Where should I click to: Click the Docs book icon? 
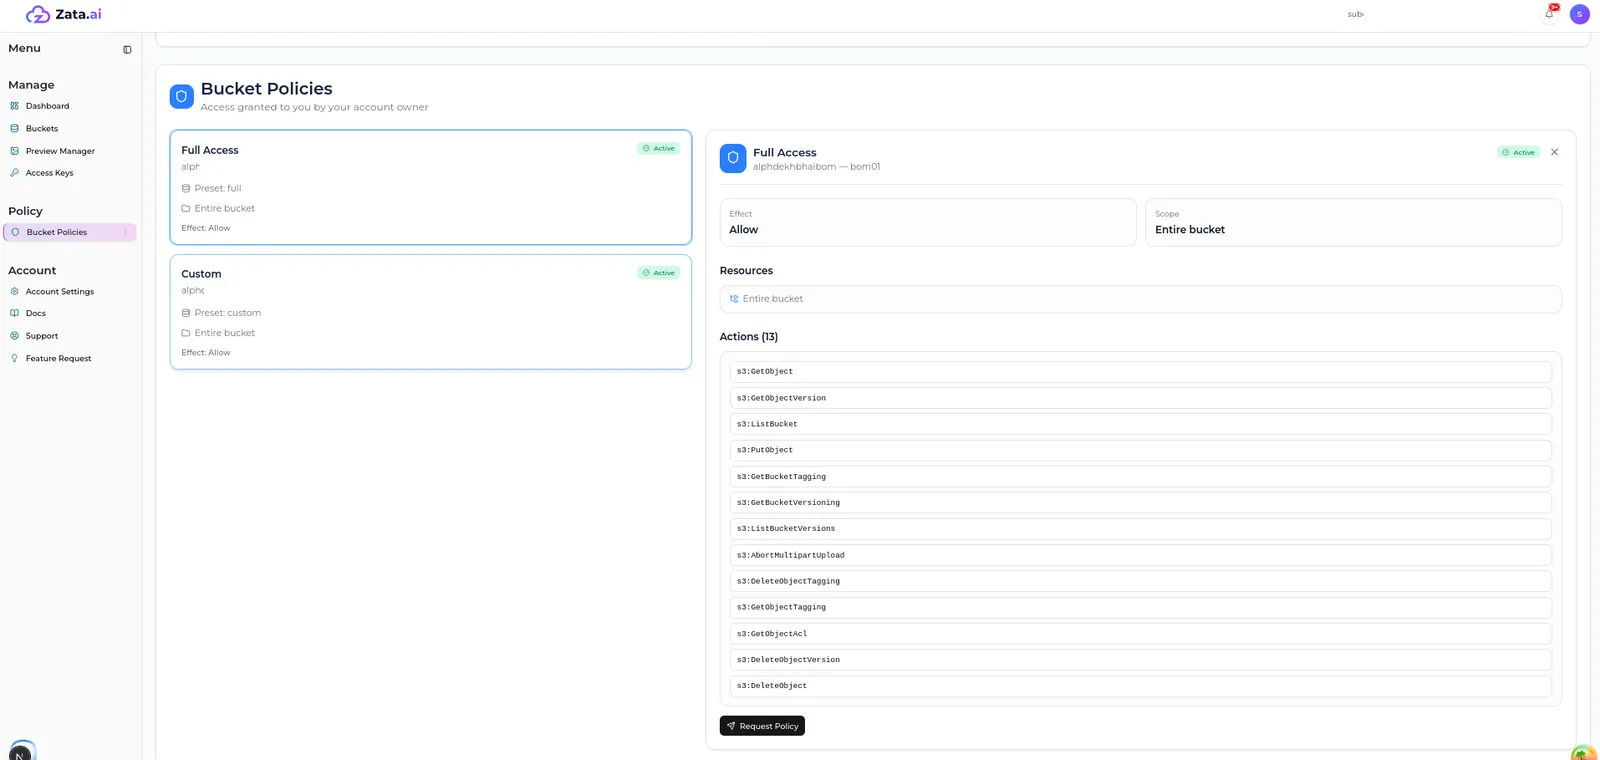[x=14, y=313]
